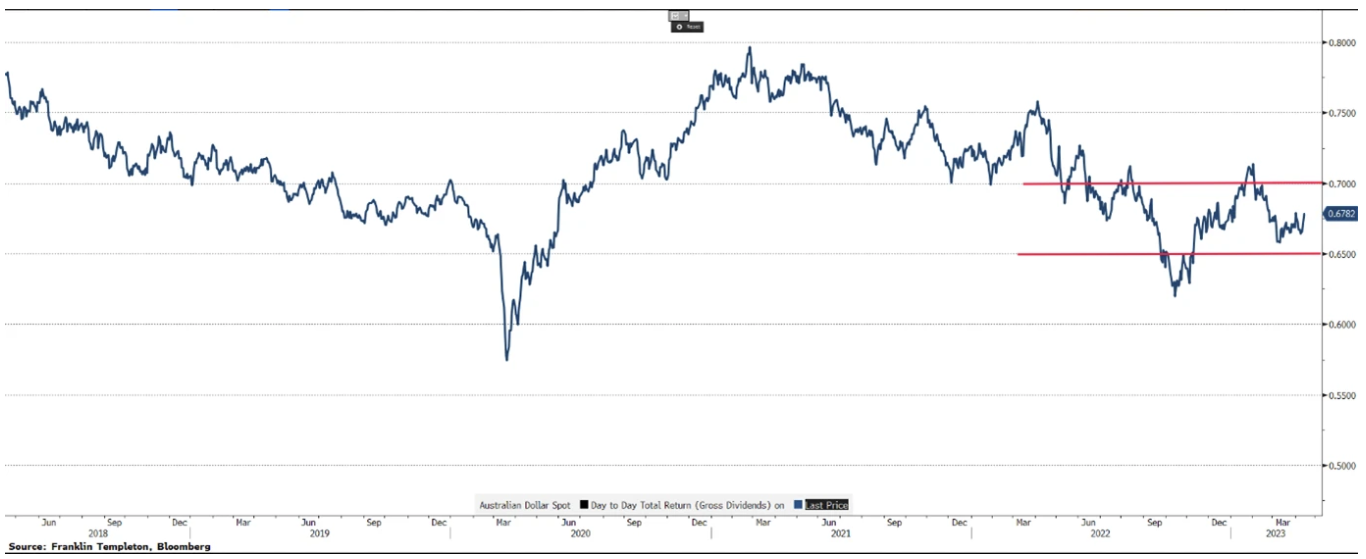Click the 0.6000 y-axis label
This screenshot has height=559, width=1366.
1340,325
